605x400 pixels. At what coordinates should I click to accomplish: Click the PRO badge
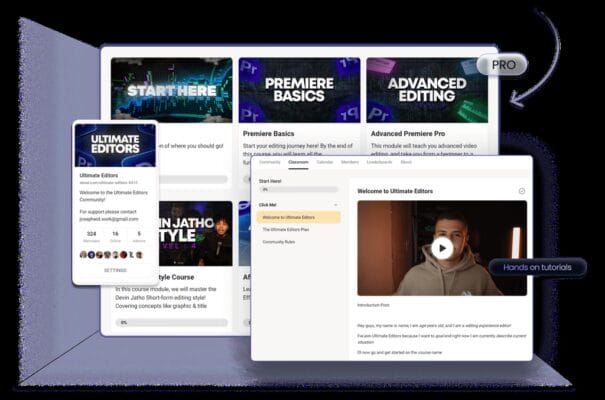(x=501, y=64)
